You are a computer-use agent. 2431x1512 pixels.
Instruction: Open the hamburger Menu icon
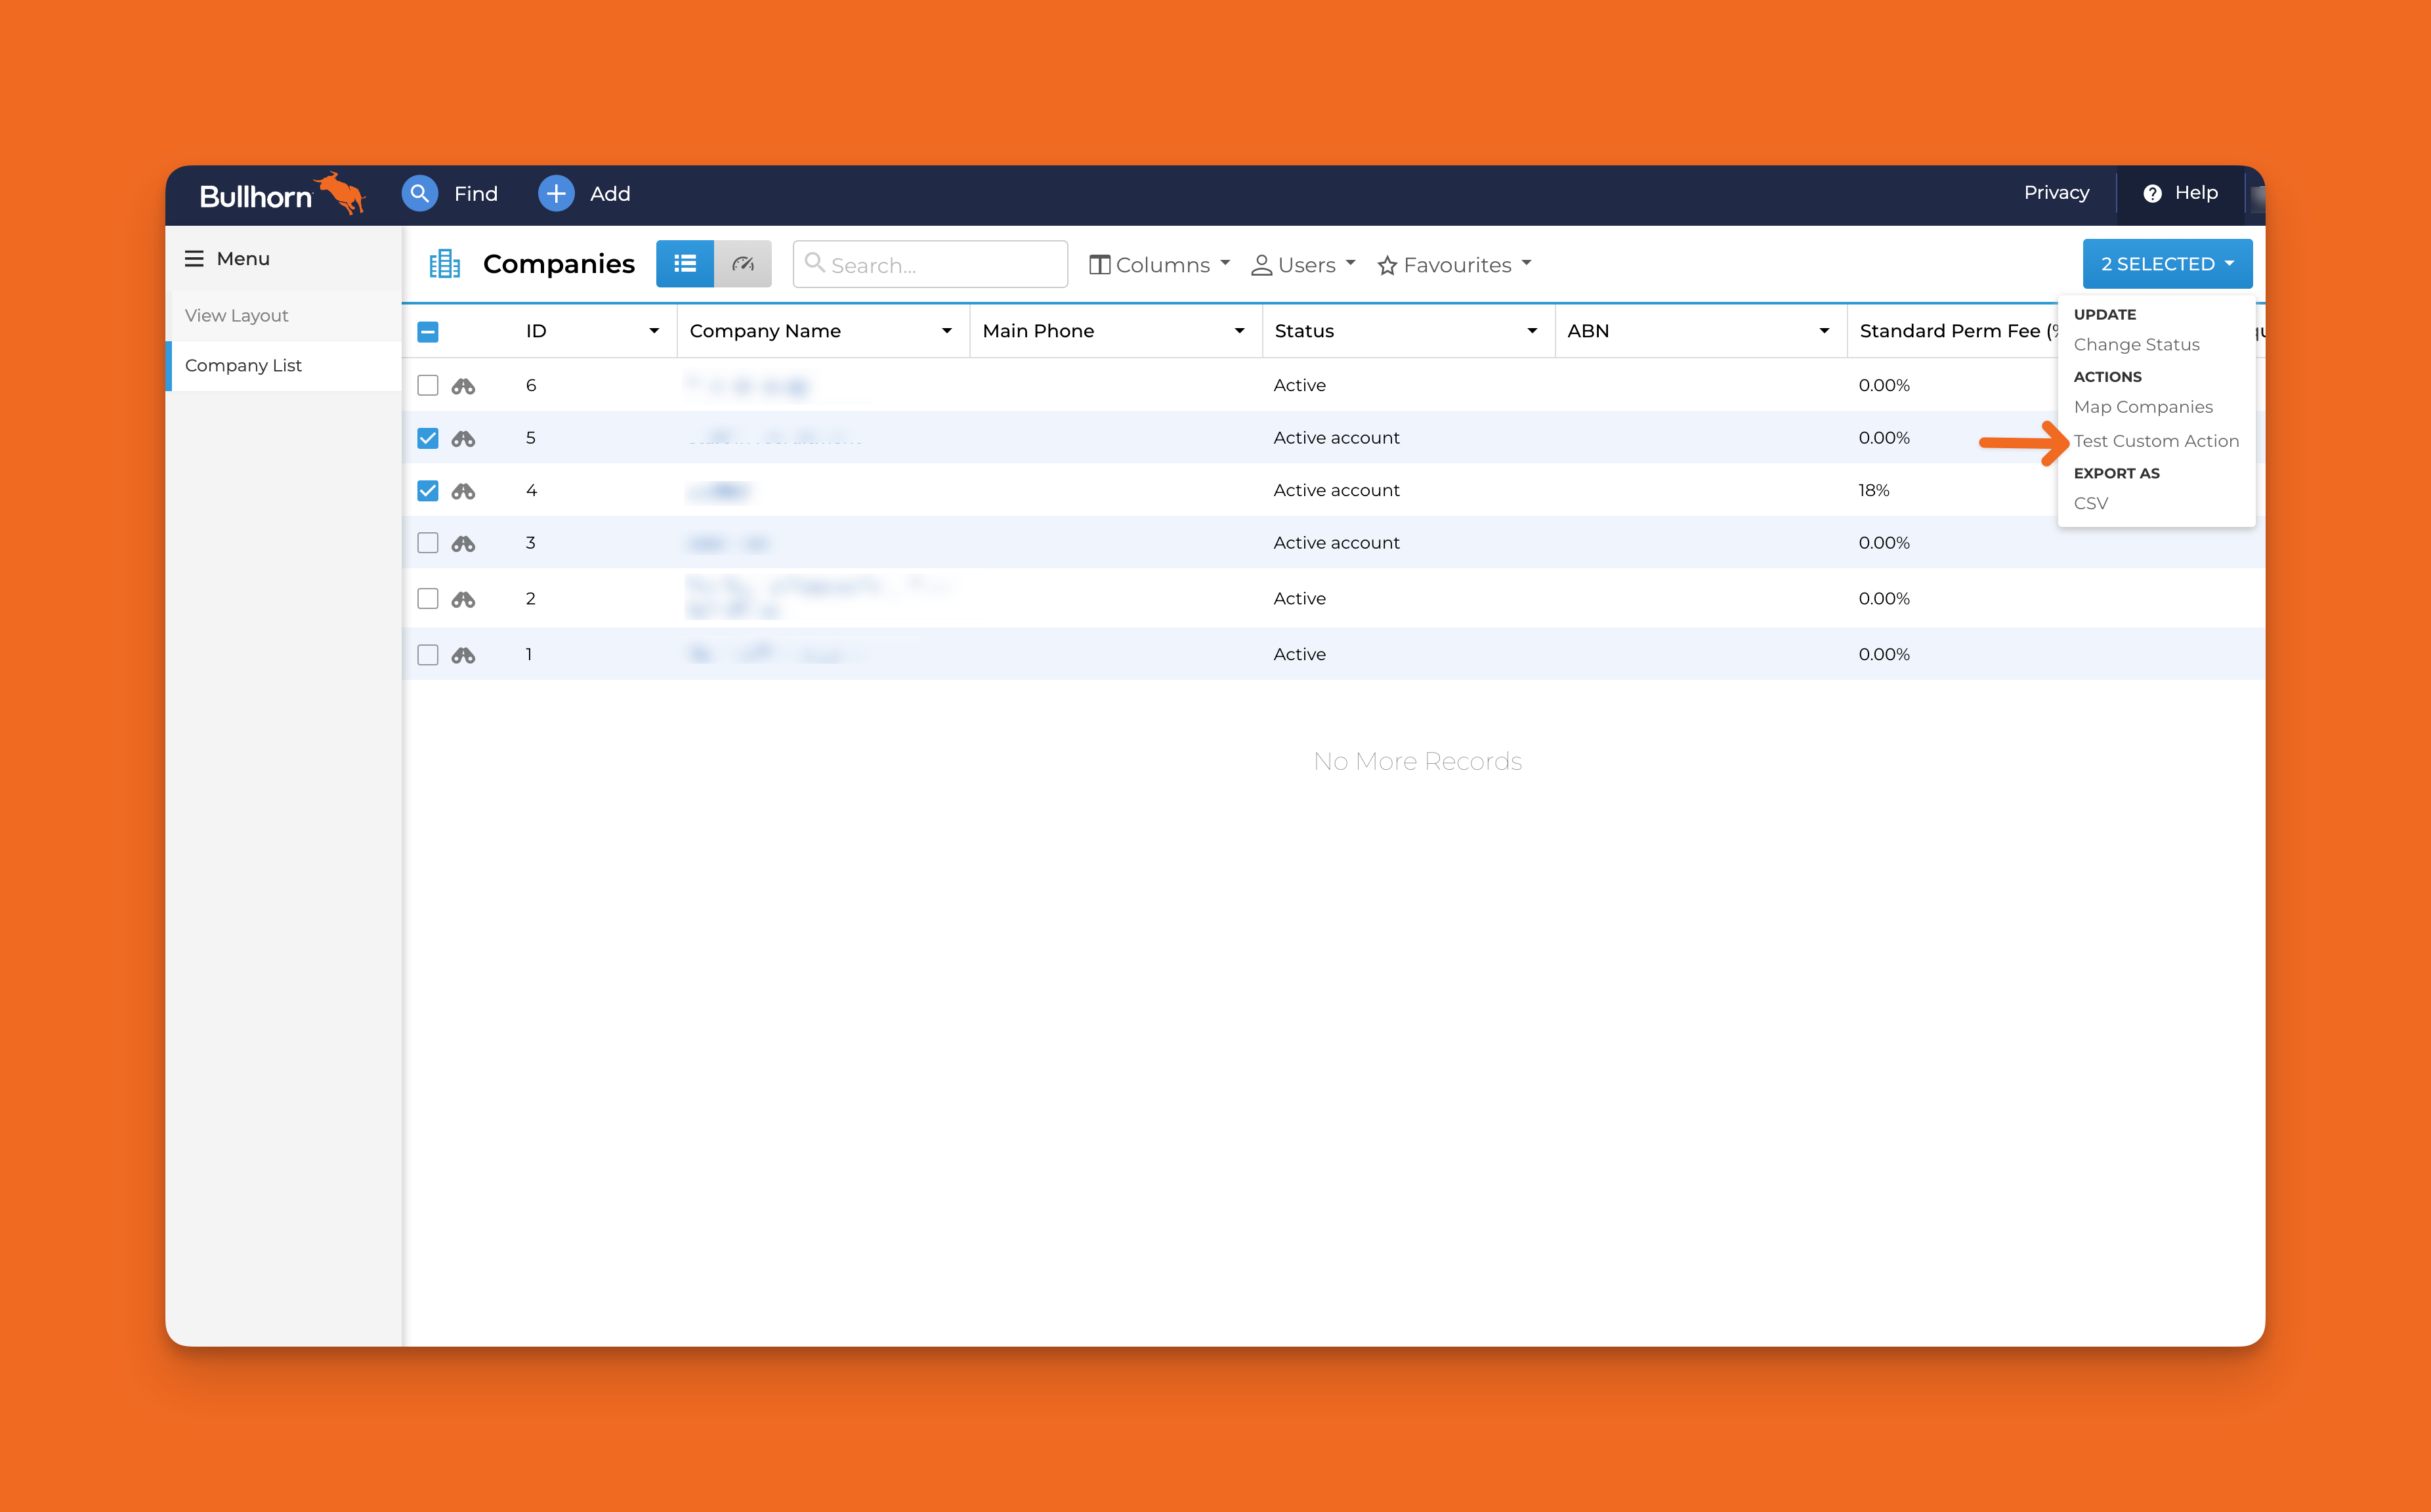pyautogui.click(x=194, y=259)
